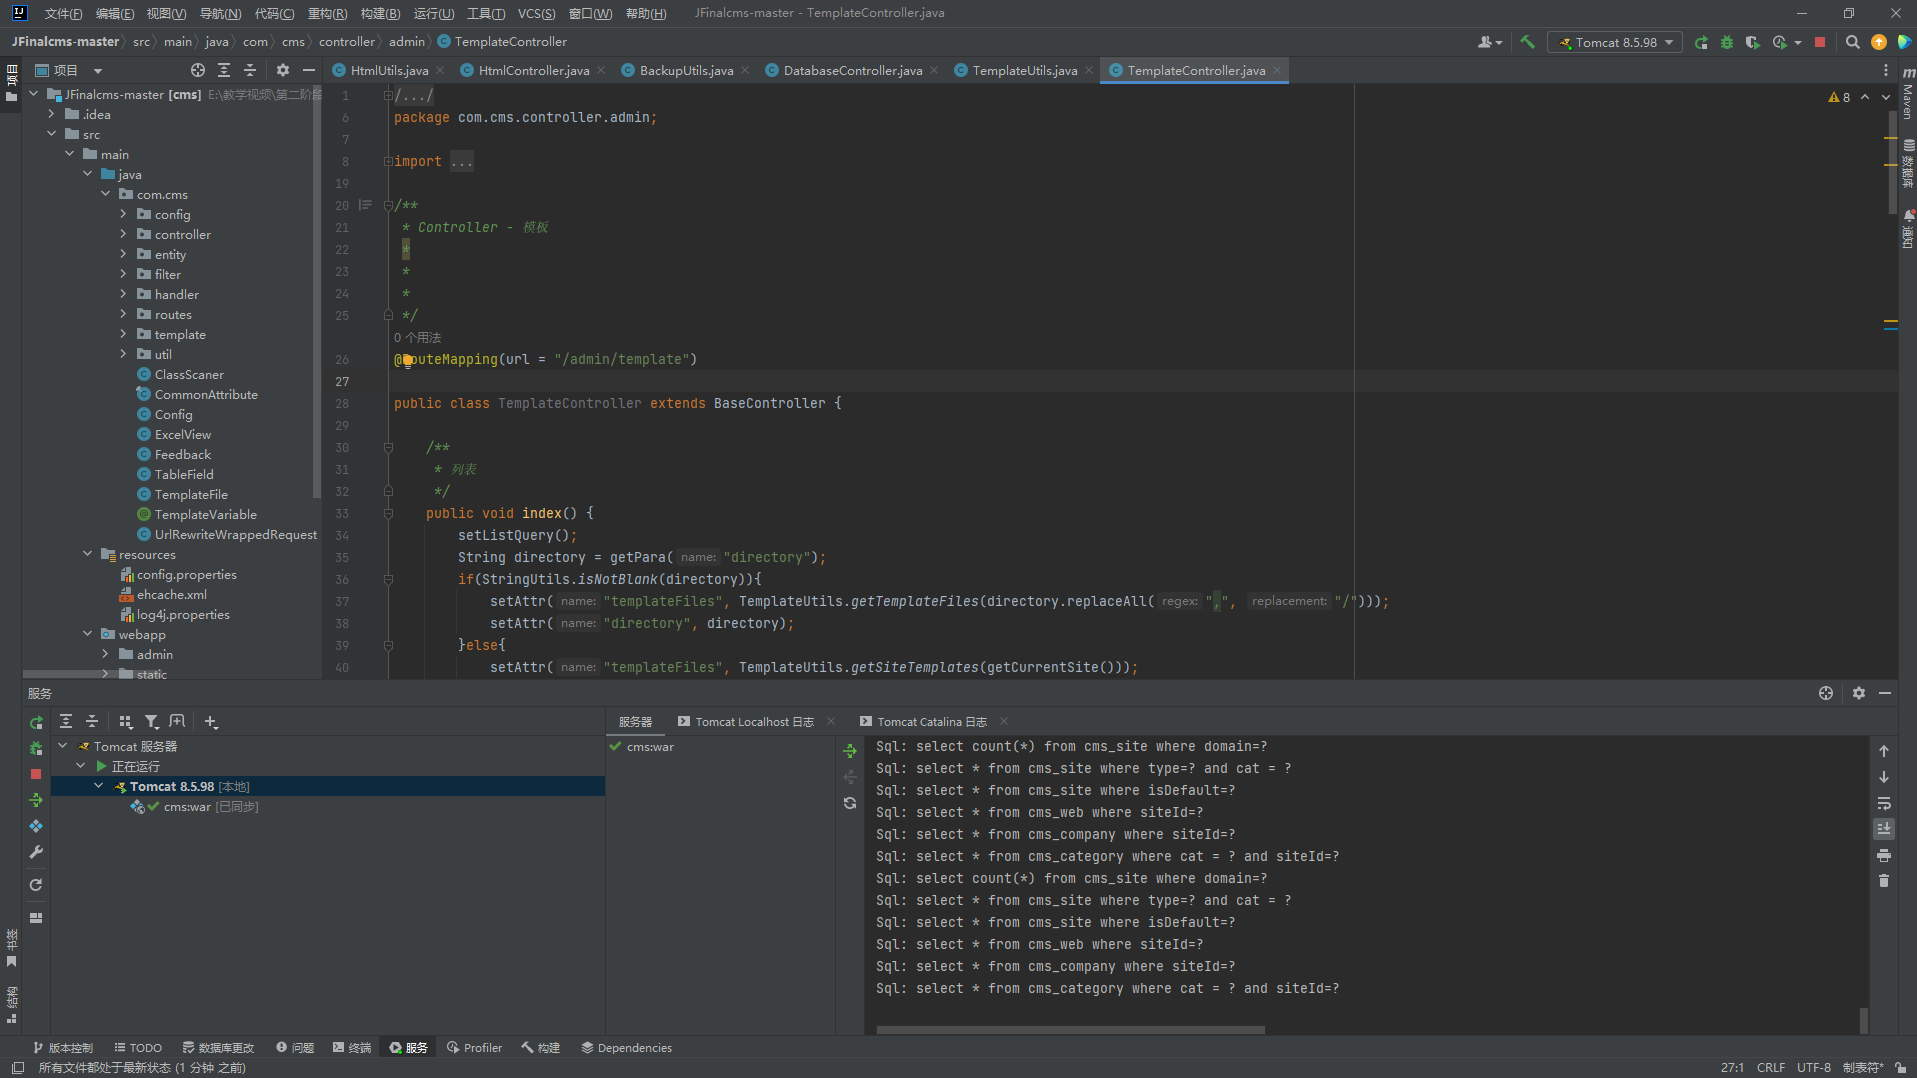Click the console horizontal scrollbar
This screenshot has width=1917, height=1078.
click(x=1070, y=1029)
